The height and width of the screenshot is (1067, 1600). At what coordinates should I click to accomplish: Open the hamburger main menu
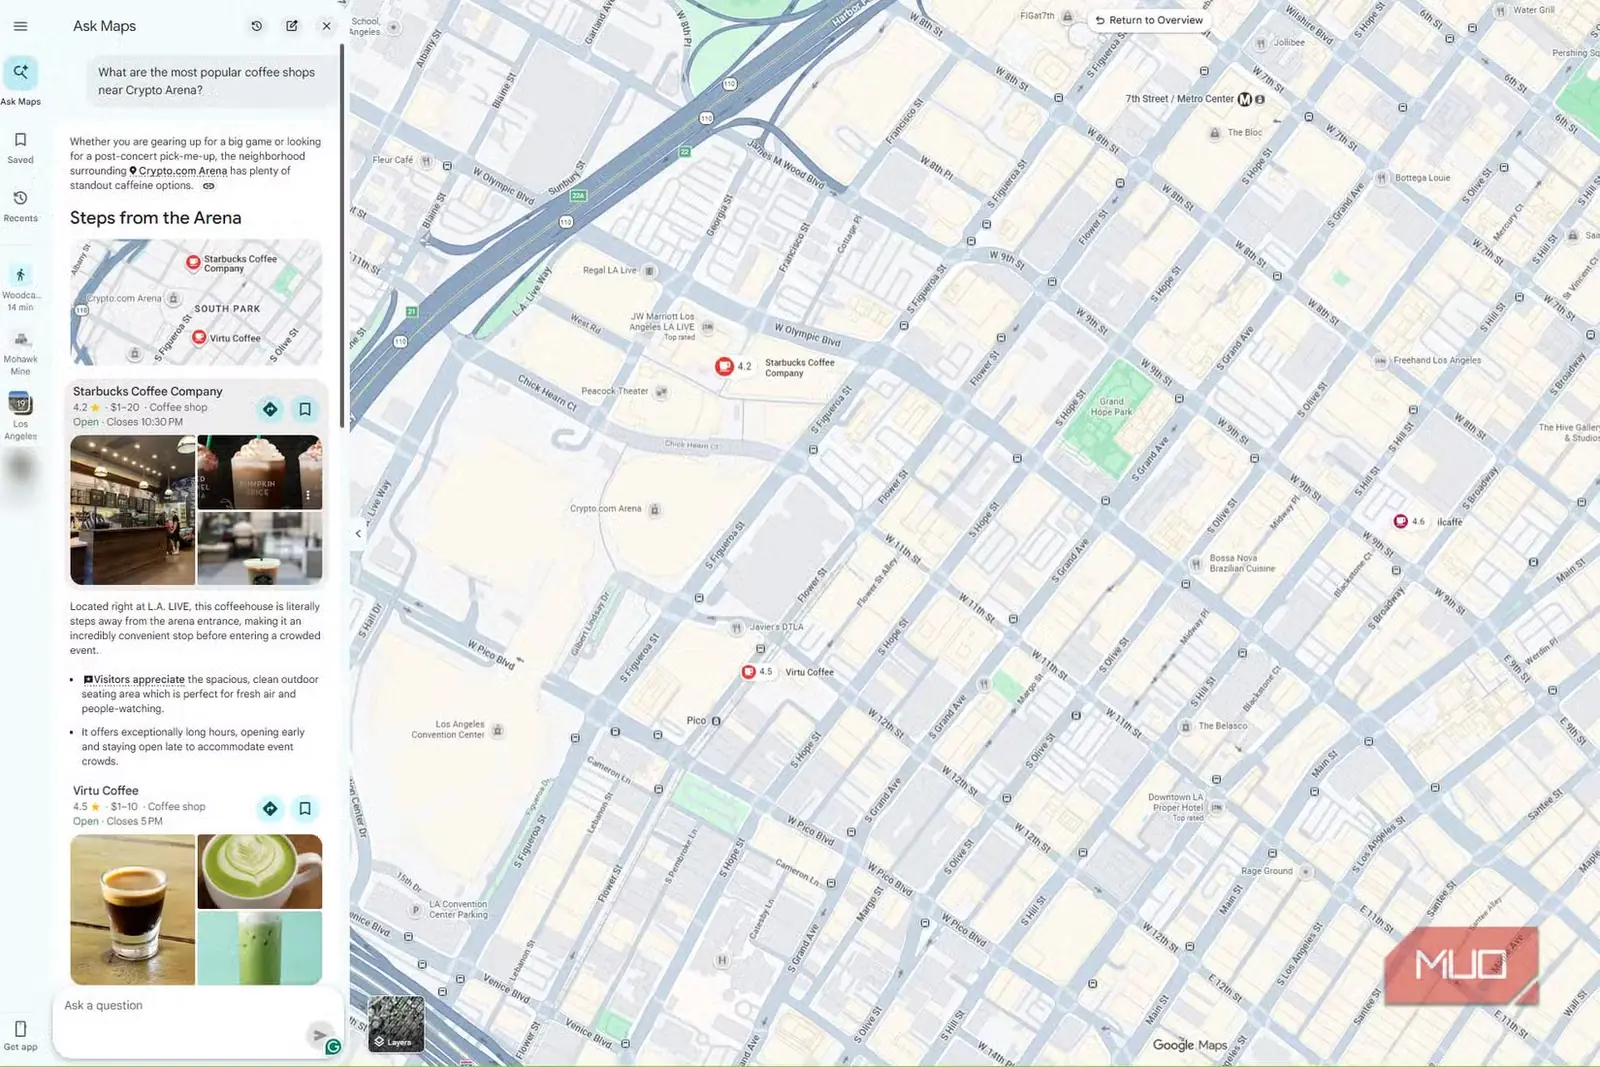pyautogui.click(x=20, y=26)
